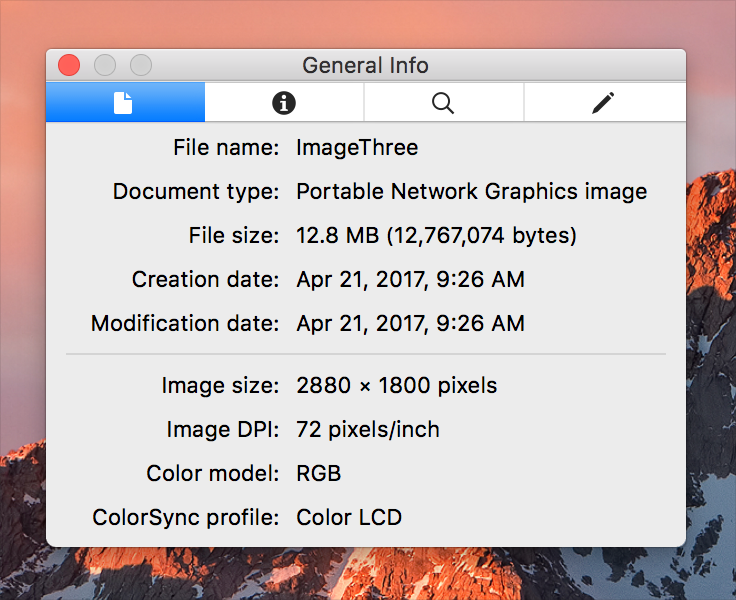Click the Image size label

tap(220, 386)
